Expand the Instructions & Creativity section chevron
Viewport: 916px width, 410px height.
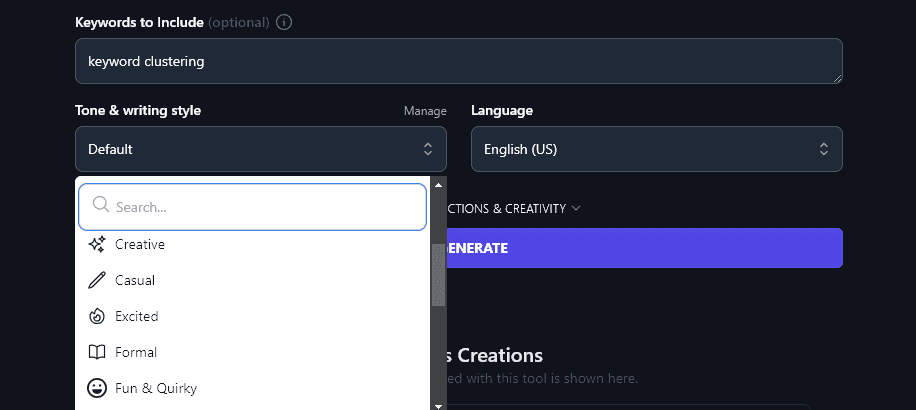tap(576, 209)
